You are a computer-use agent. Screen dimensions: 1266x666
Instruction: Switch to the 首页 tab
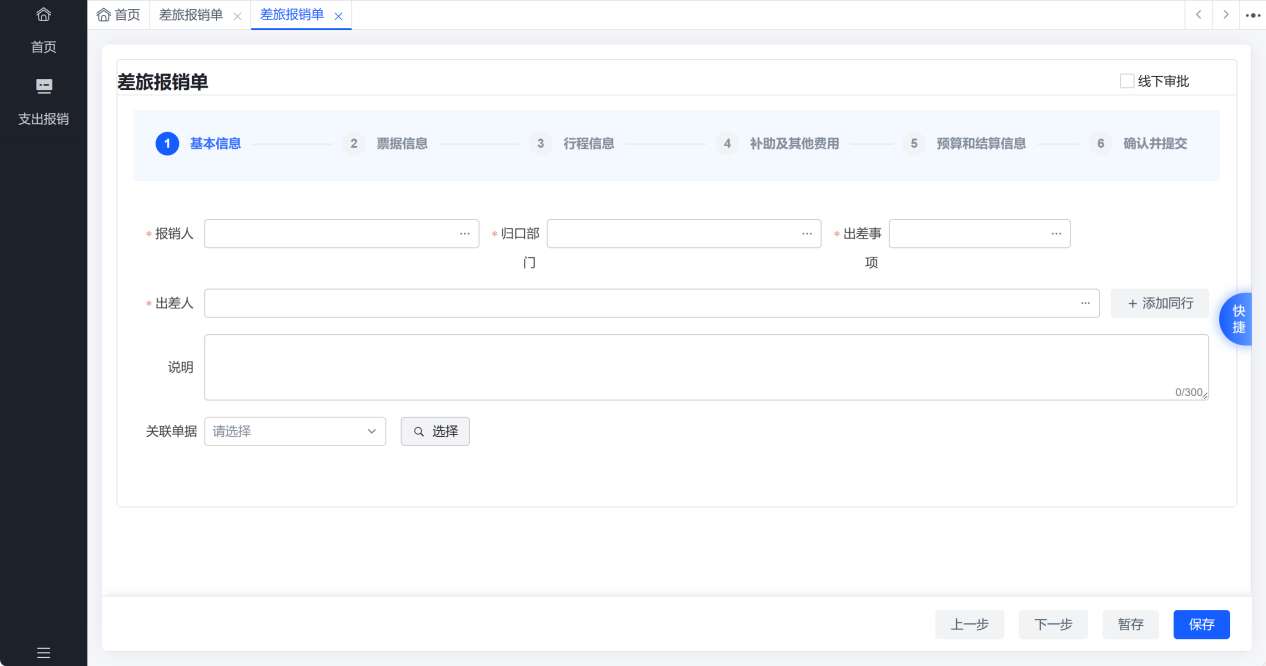118,15
